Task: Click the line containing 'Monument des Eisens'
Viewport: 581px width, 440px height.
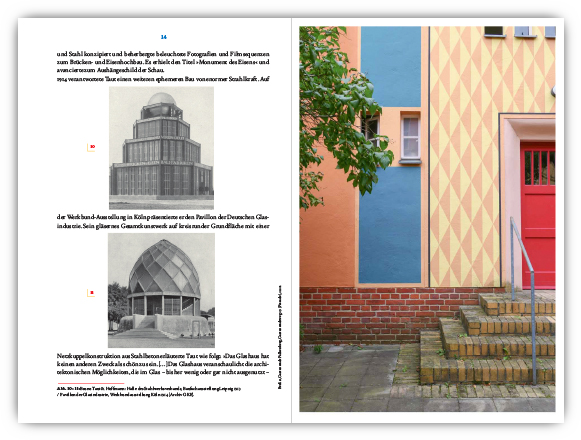Action: click(163, 62)
